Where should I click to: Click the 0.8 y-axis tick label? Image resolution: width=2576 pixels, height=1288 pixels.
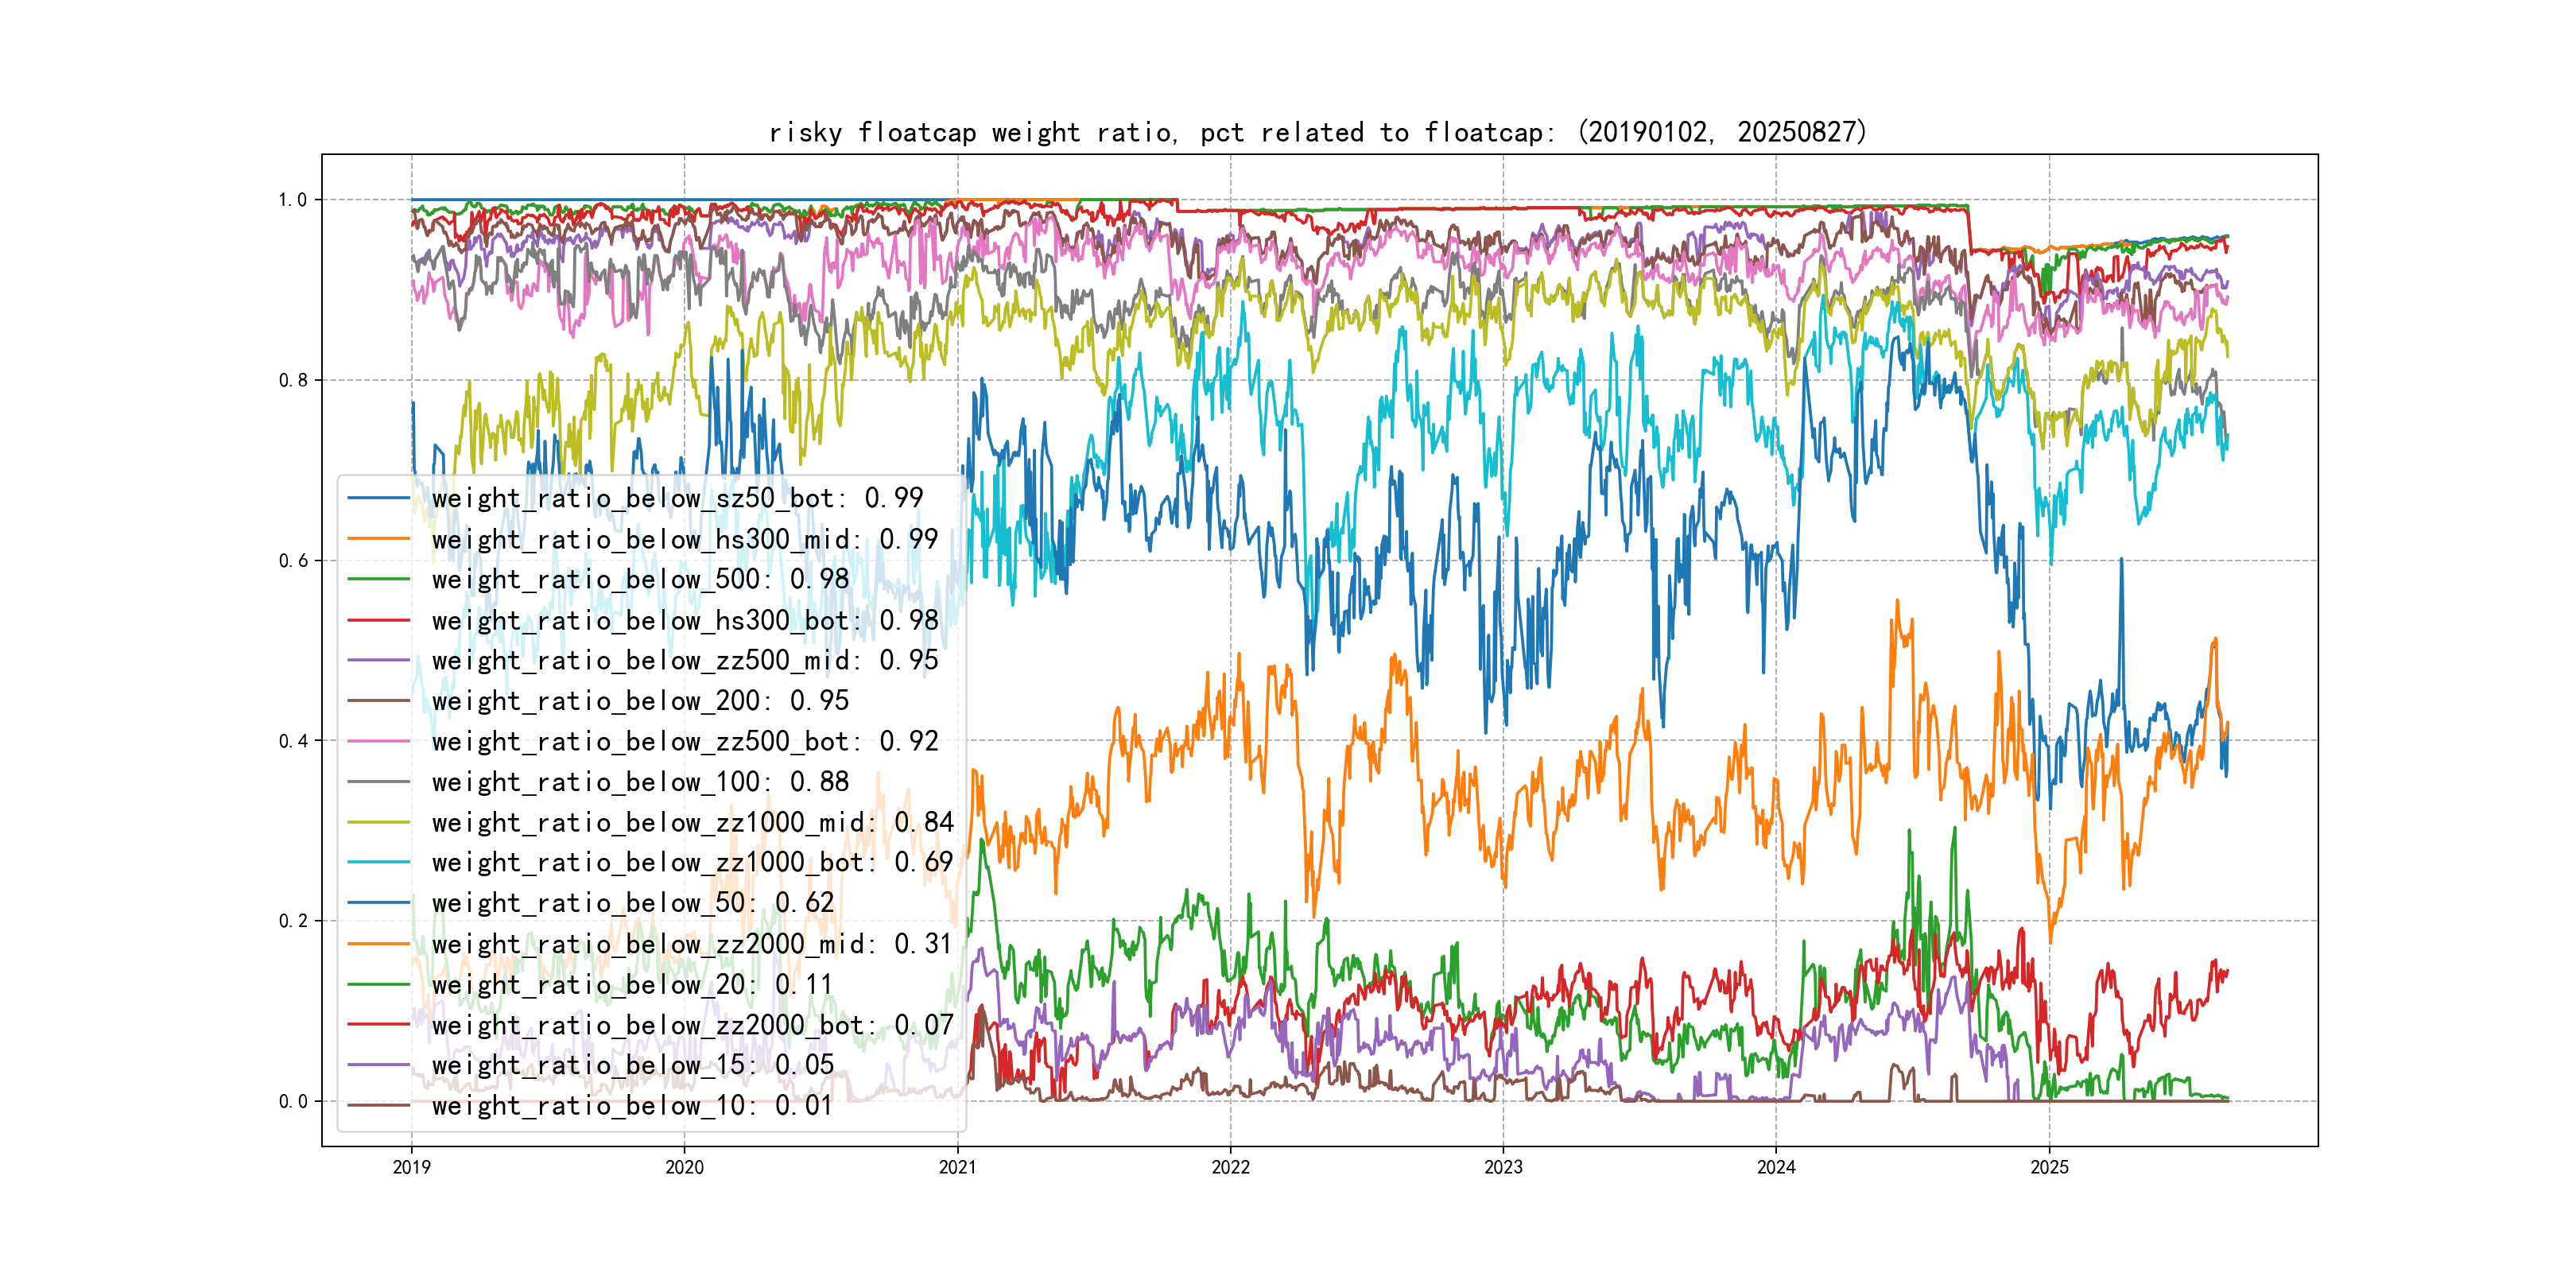coord(293,380)
